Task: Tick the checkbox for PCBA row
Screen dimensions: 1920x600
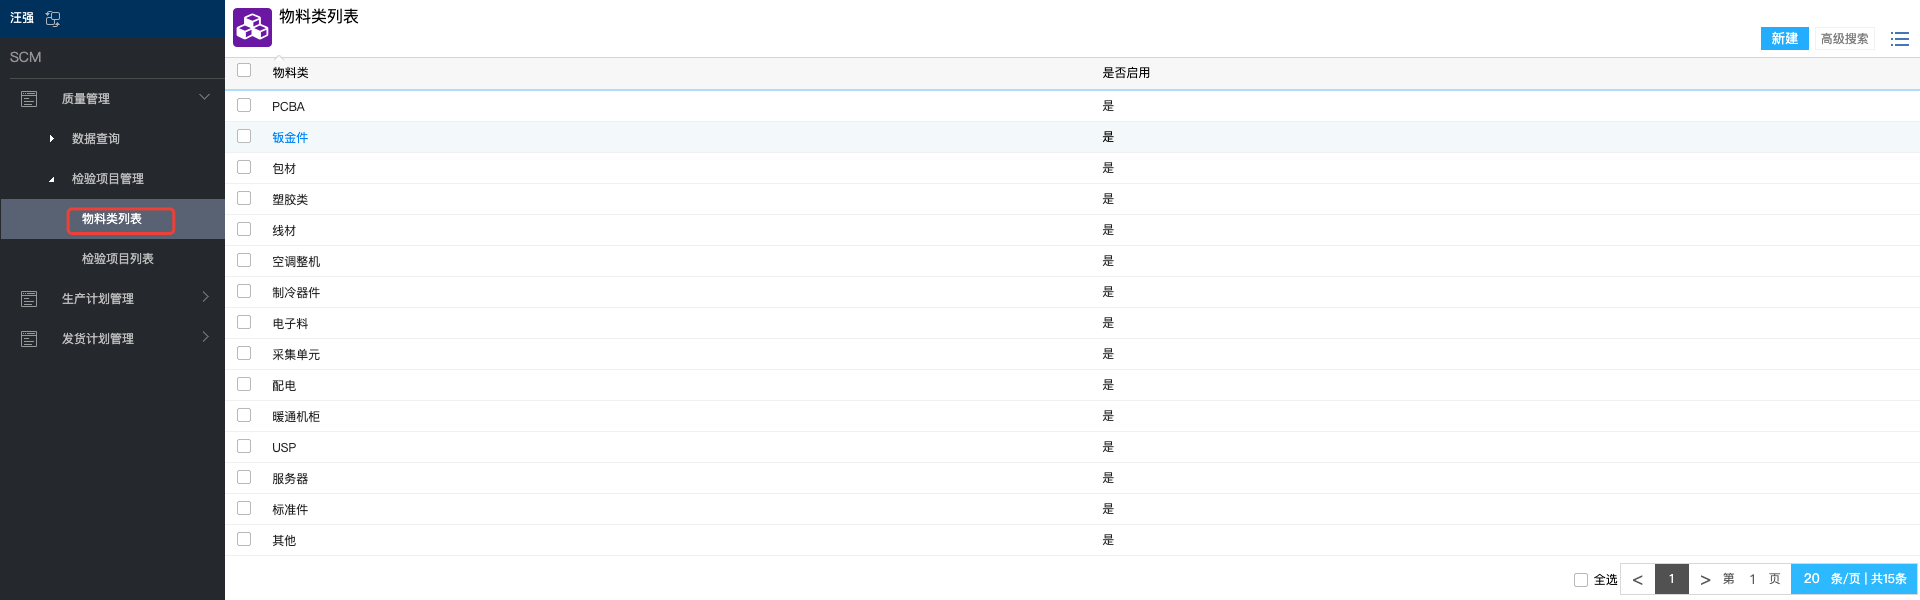Action: tap(244, 105)
